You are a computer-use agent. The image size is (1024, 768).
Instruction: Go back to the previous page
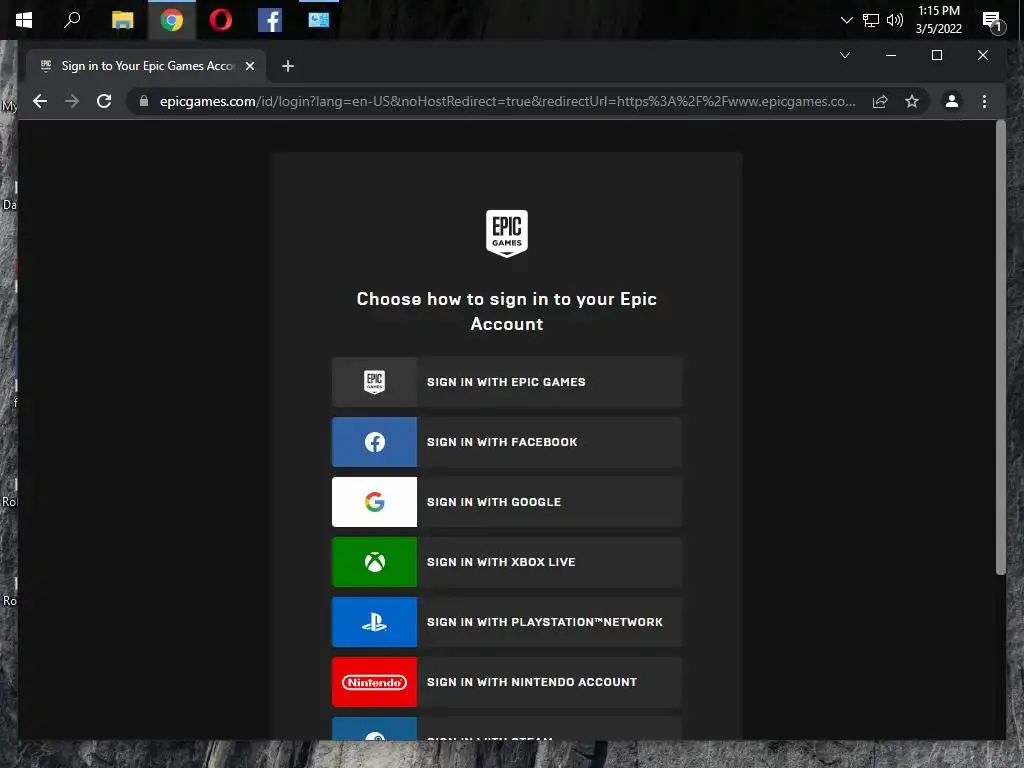[40, 101]
